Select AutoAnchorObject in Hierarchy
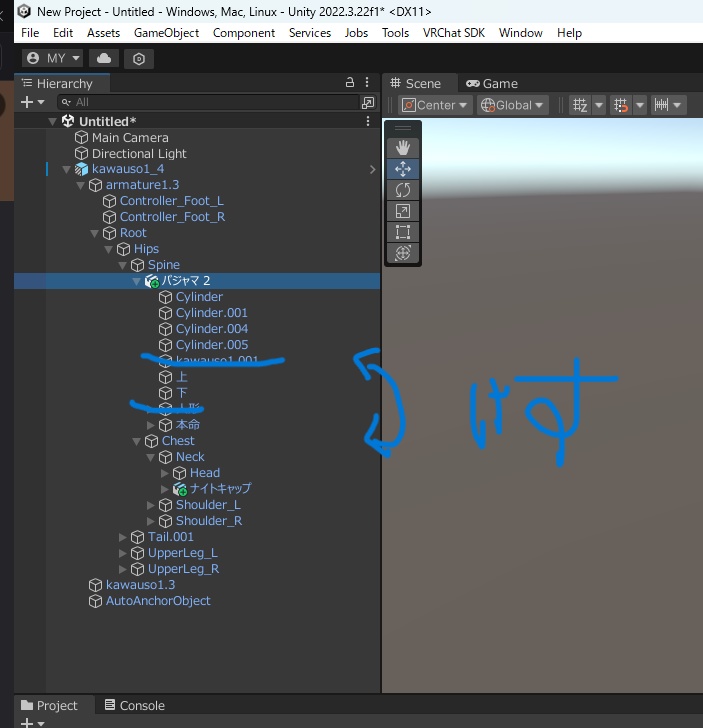The image size is (703, 728). coord(158,601)
